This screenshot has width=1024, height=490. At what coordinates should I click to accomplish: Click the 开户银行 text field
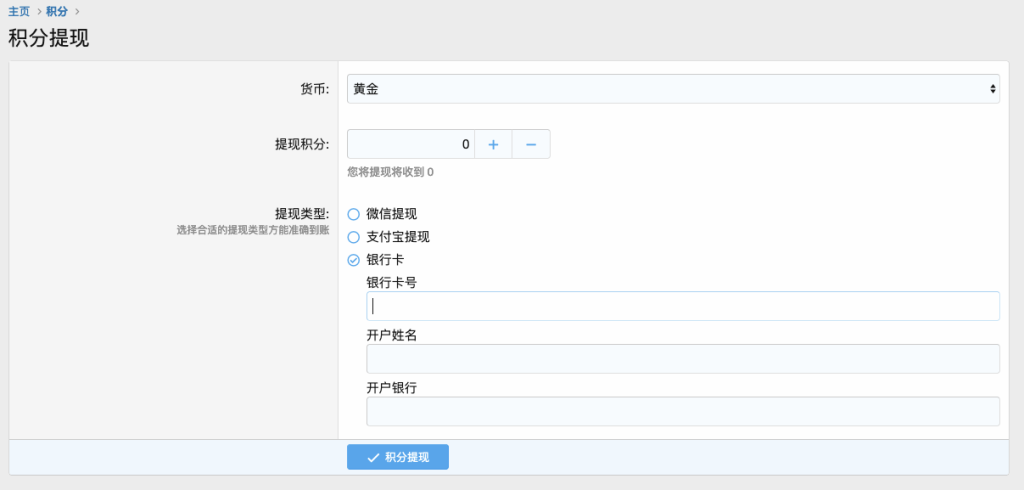683,412
